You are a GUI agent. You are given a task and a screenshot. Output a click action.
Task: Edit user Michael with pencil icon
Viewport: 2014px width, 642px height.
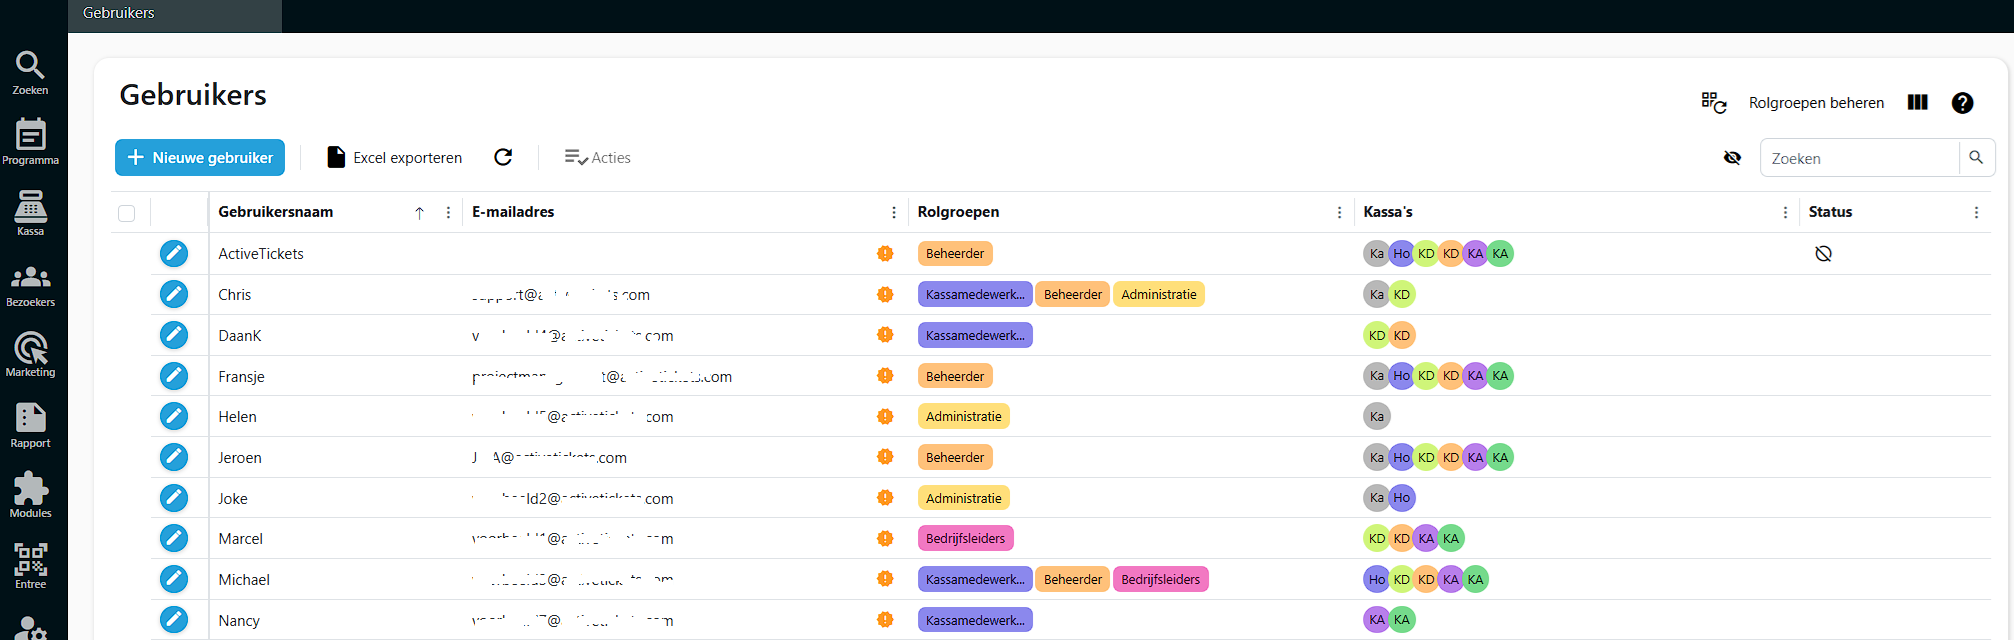(x=174, y=579)
